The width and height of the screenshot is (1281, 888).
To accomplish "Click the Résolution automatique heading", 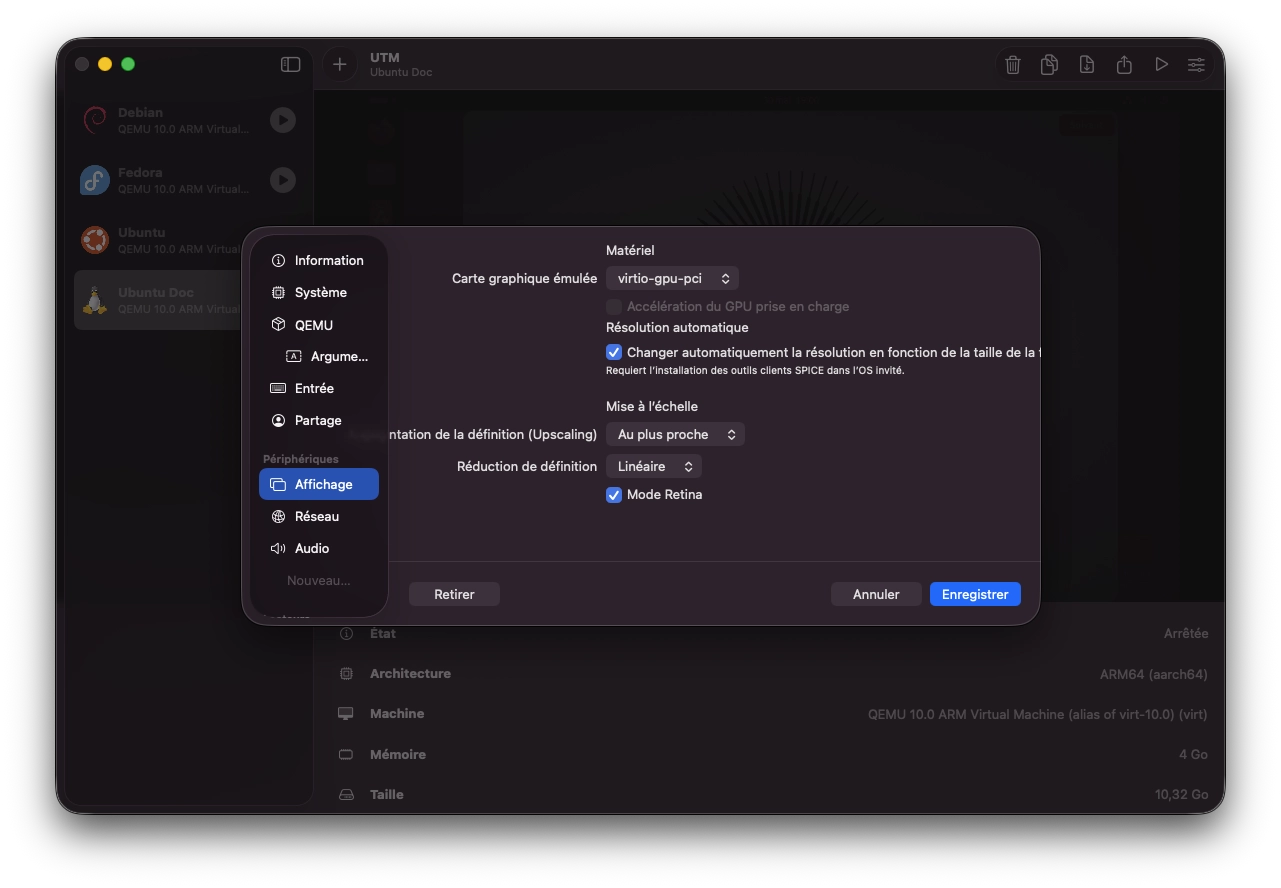I will [677, 328].
